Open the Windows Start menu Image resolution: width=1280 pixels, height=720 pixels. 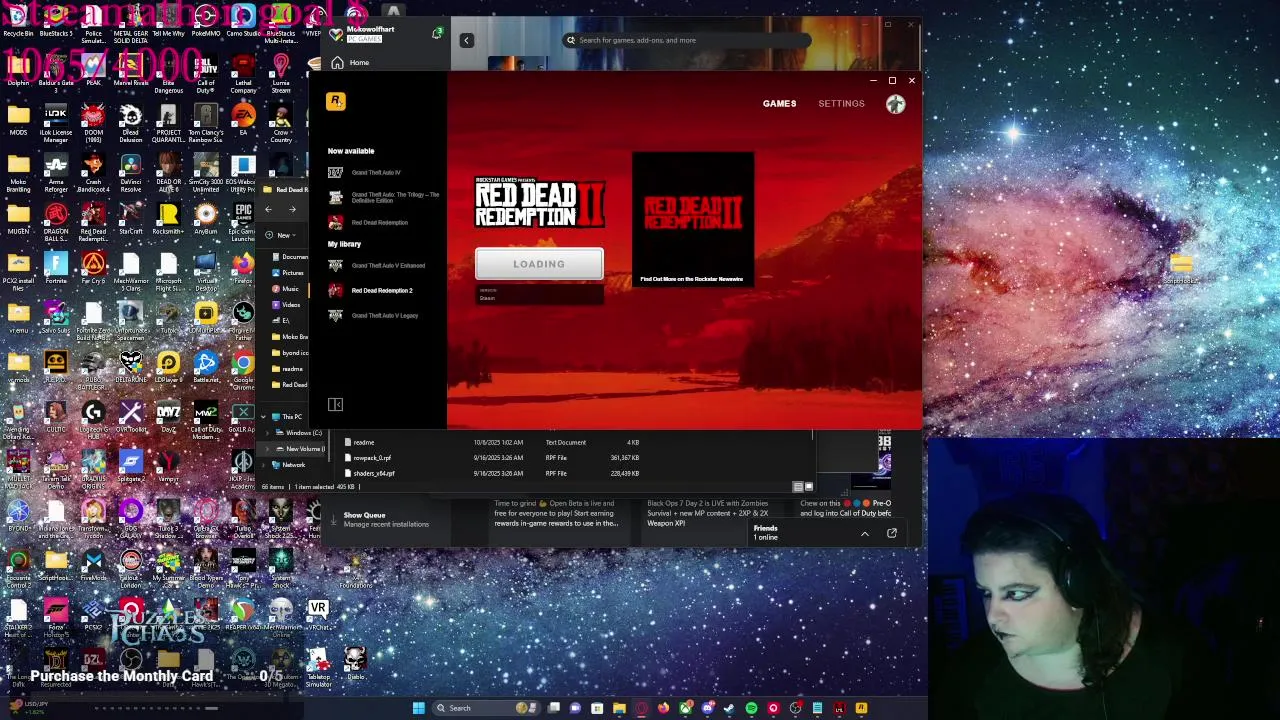[418, 708]
